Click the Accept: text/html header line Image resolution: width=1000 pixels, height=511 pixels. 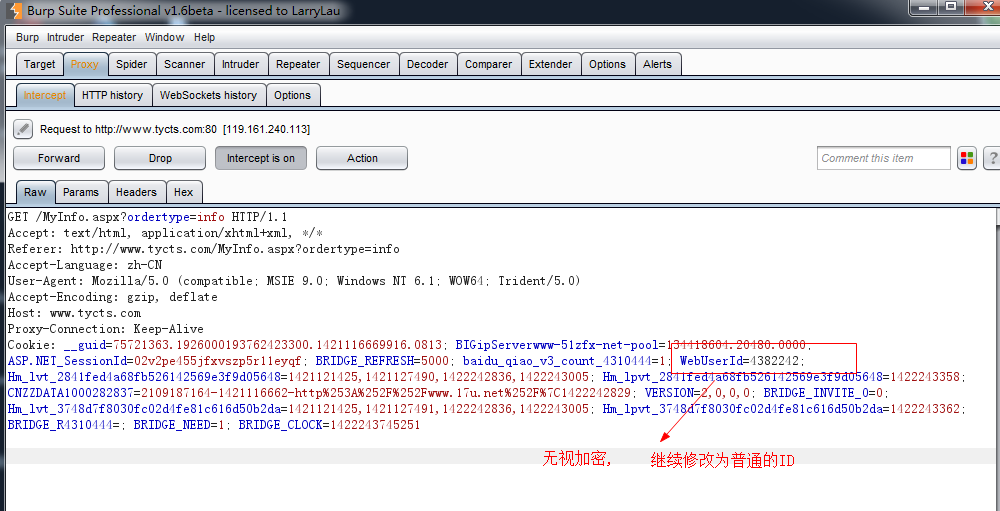(x=165, y=233)
